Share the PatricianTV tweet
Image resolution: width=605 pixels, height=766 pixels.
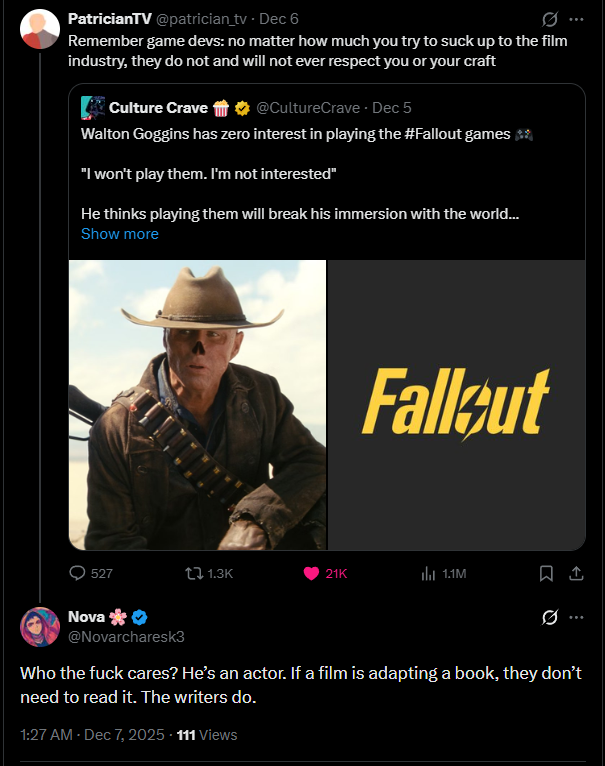tap(576, 574)
